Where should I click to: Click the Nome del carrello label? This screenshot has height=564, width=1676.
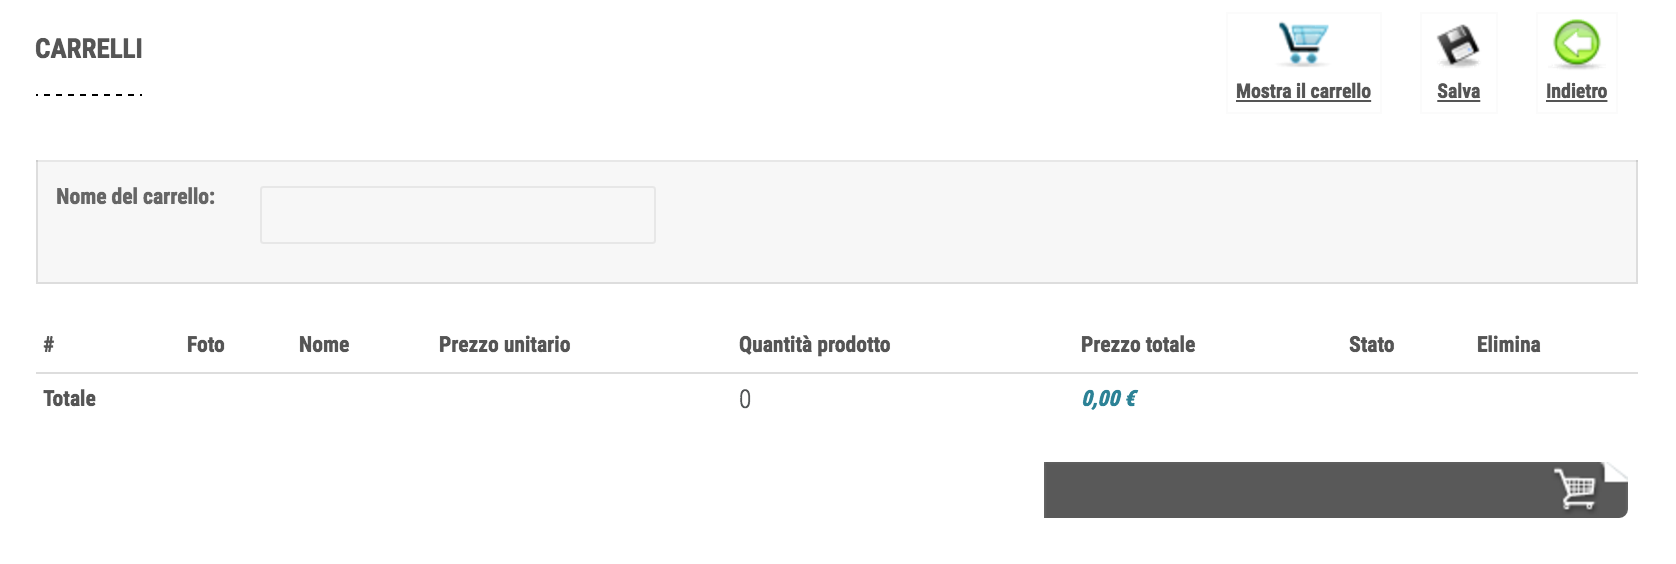pos(135,197)
